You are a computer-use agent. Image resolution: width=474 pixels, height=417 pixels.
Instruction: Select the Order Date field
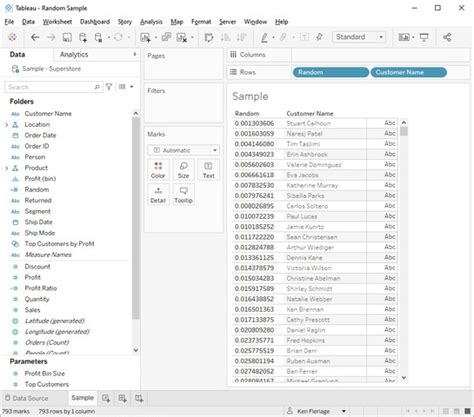click(x=40, y=135)
